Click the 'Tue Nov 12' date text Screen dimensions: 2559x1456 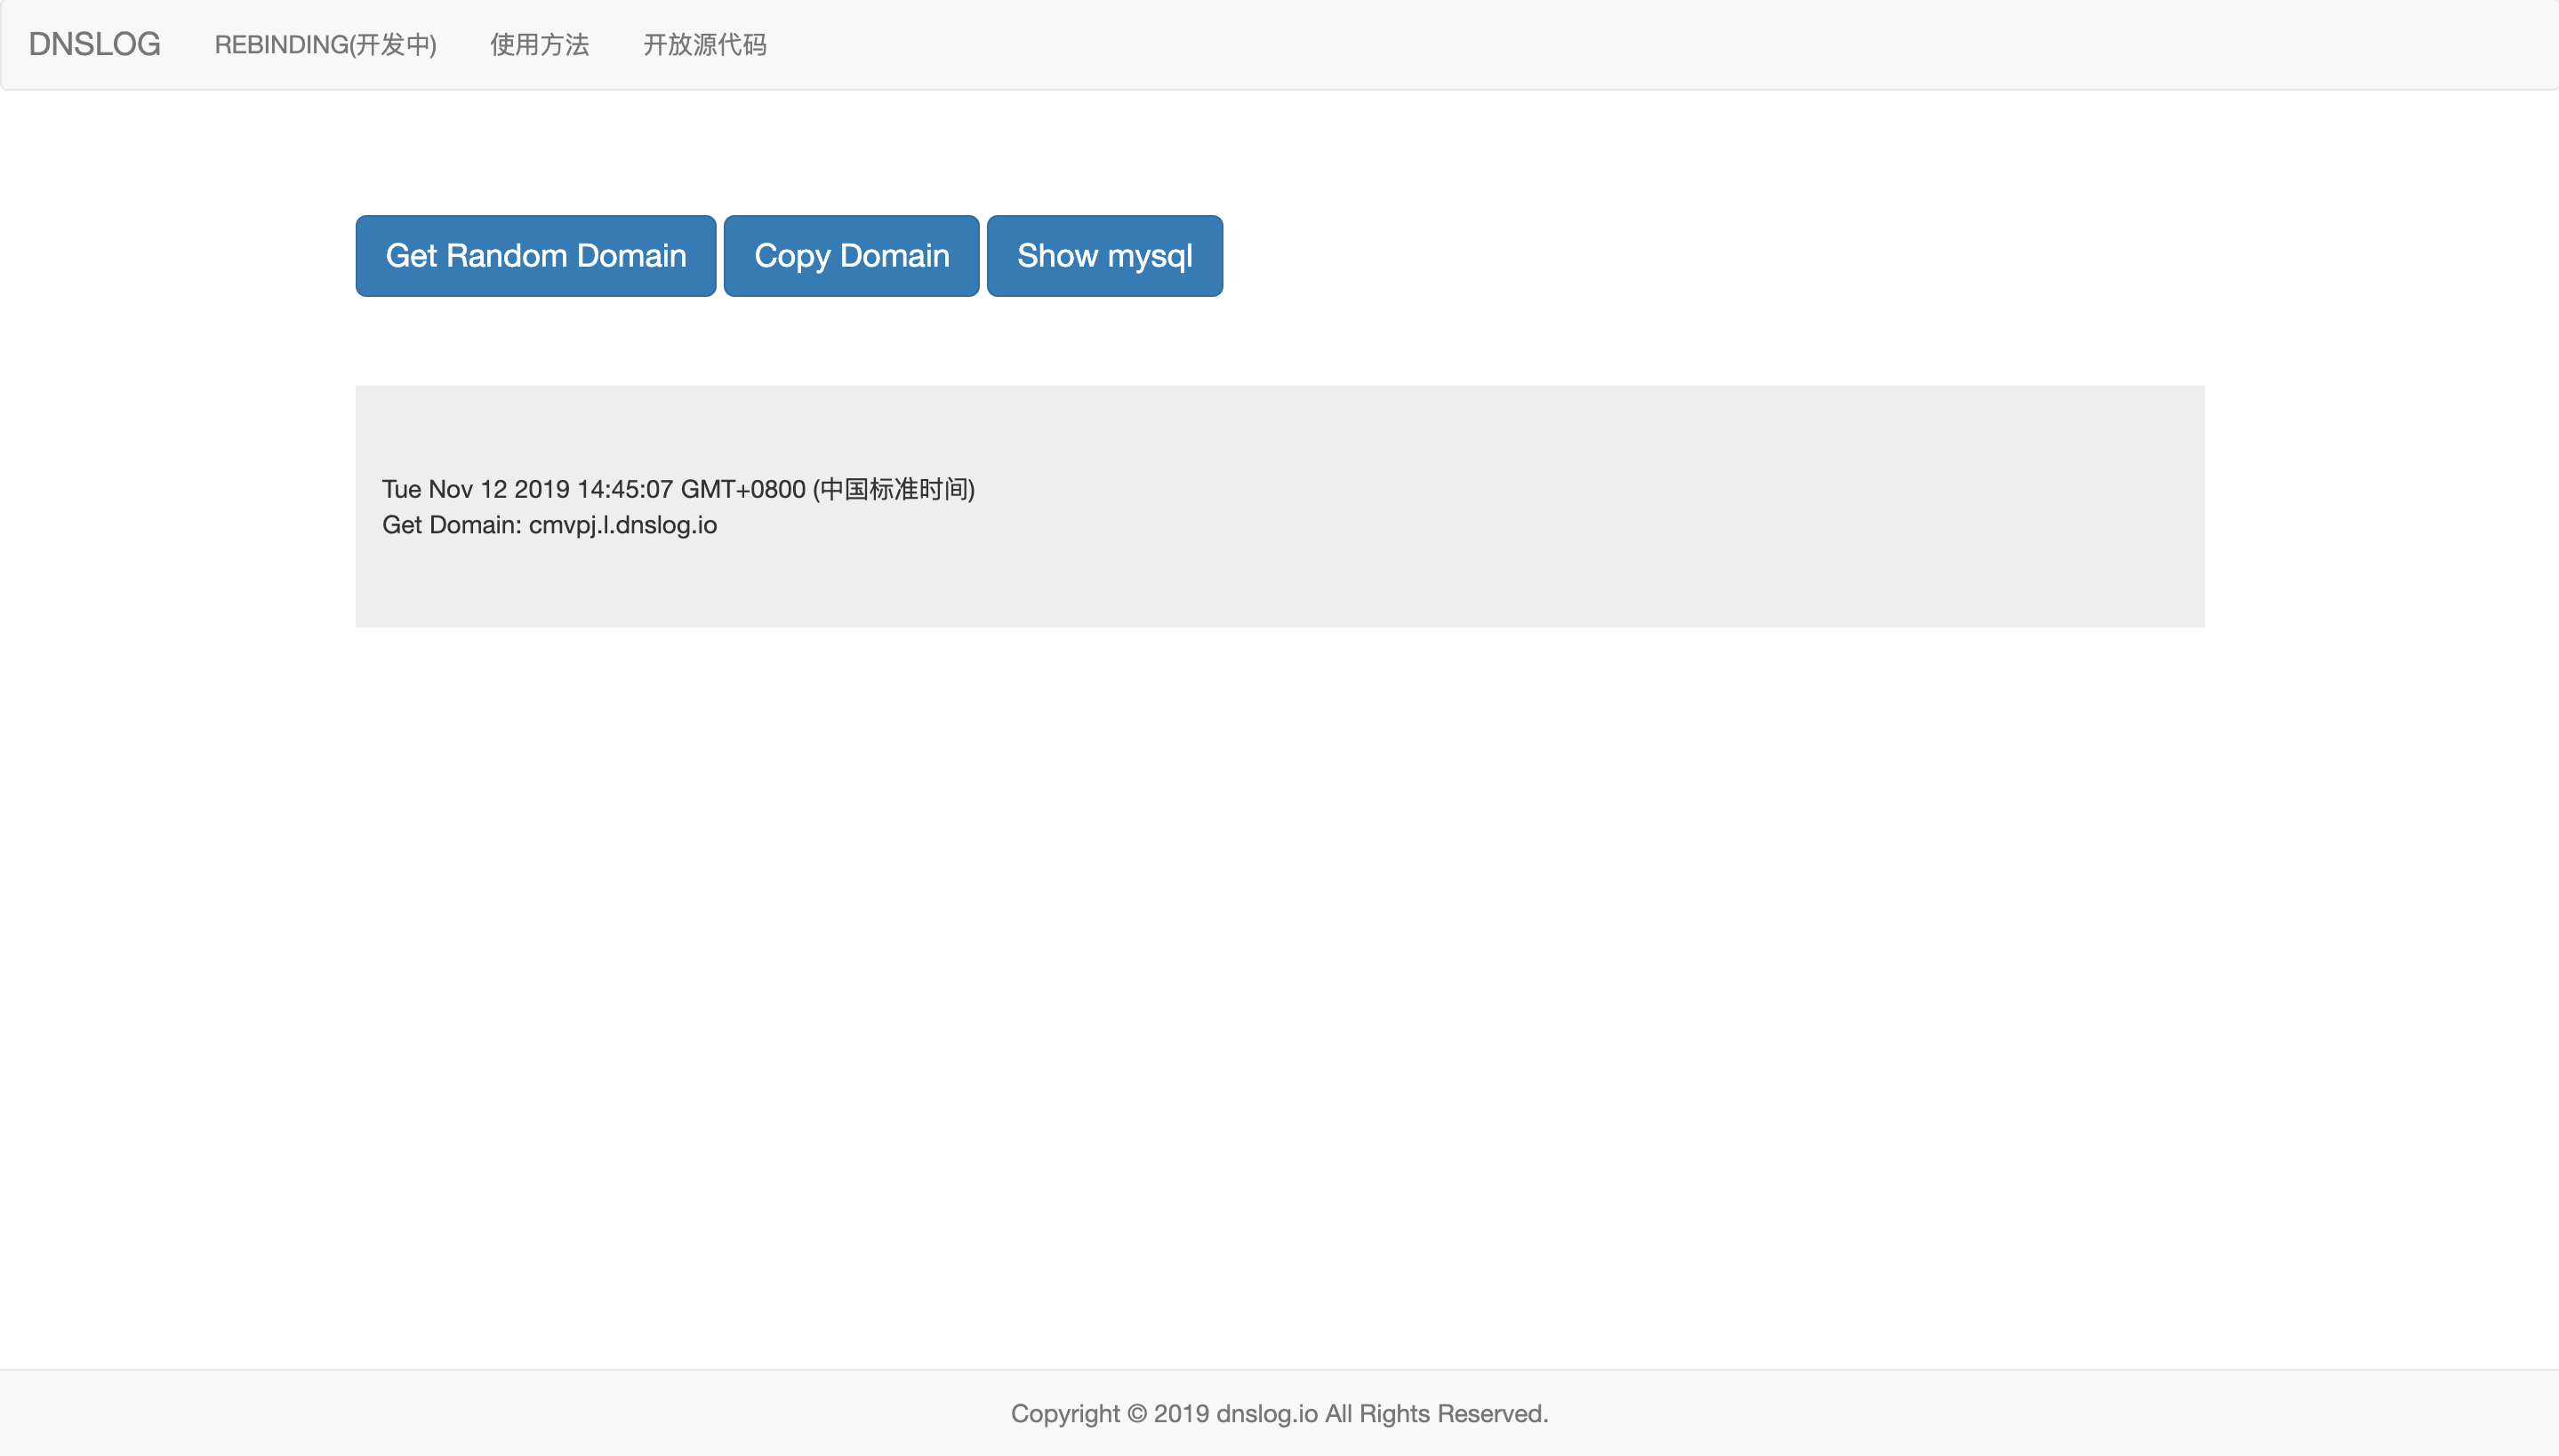pyautogui.click(x=444, y=489)
